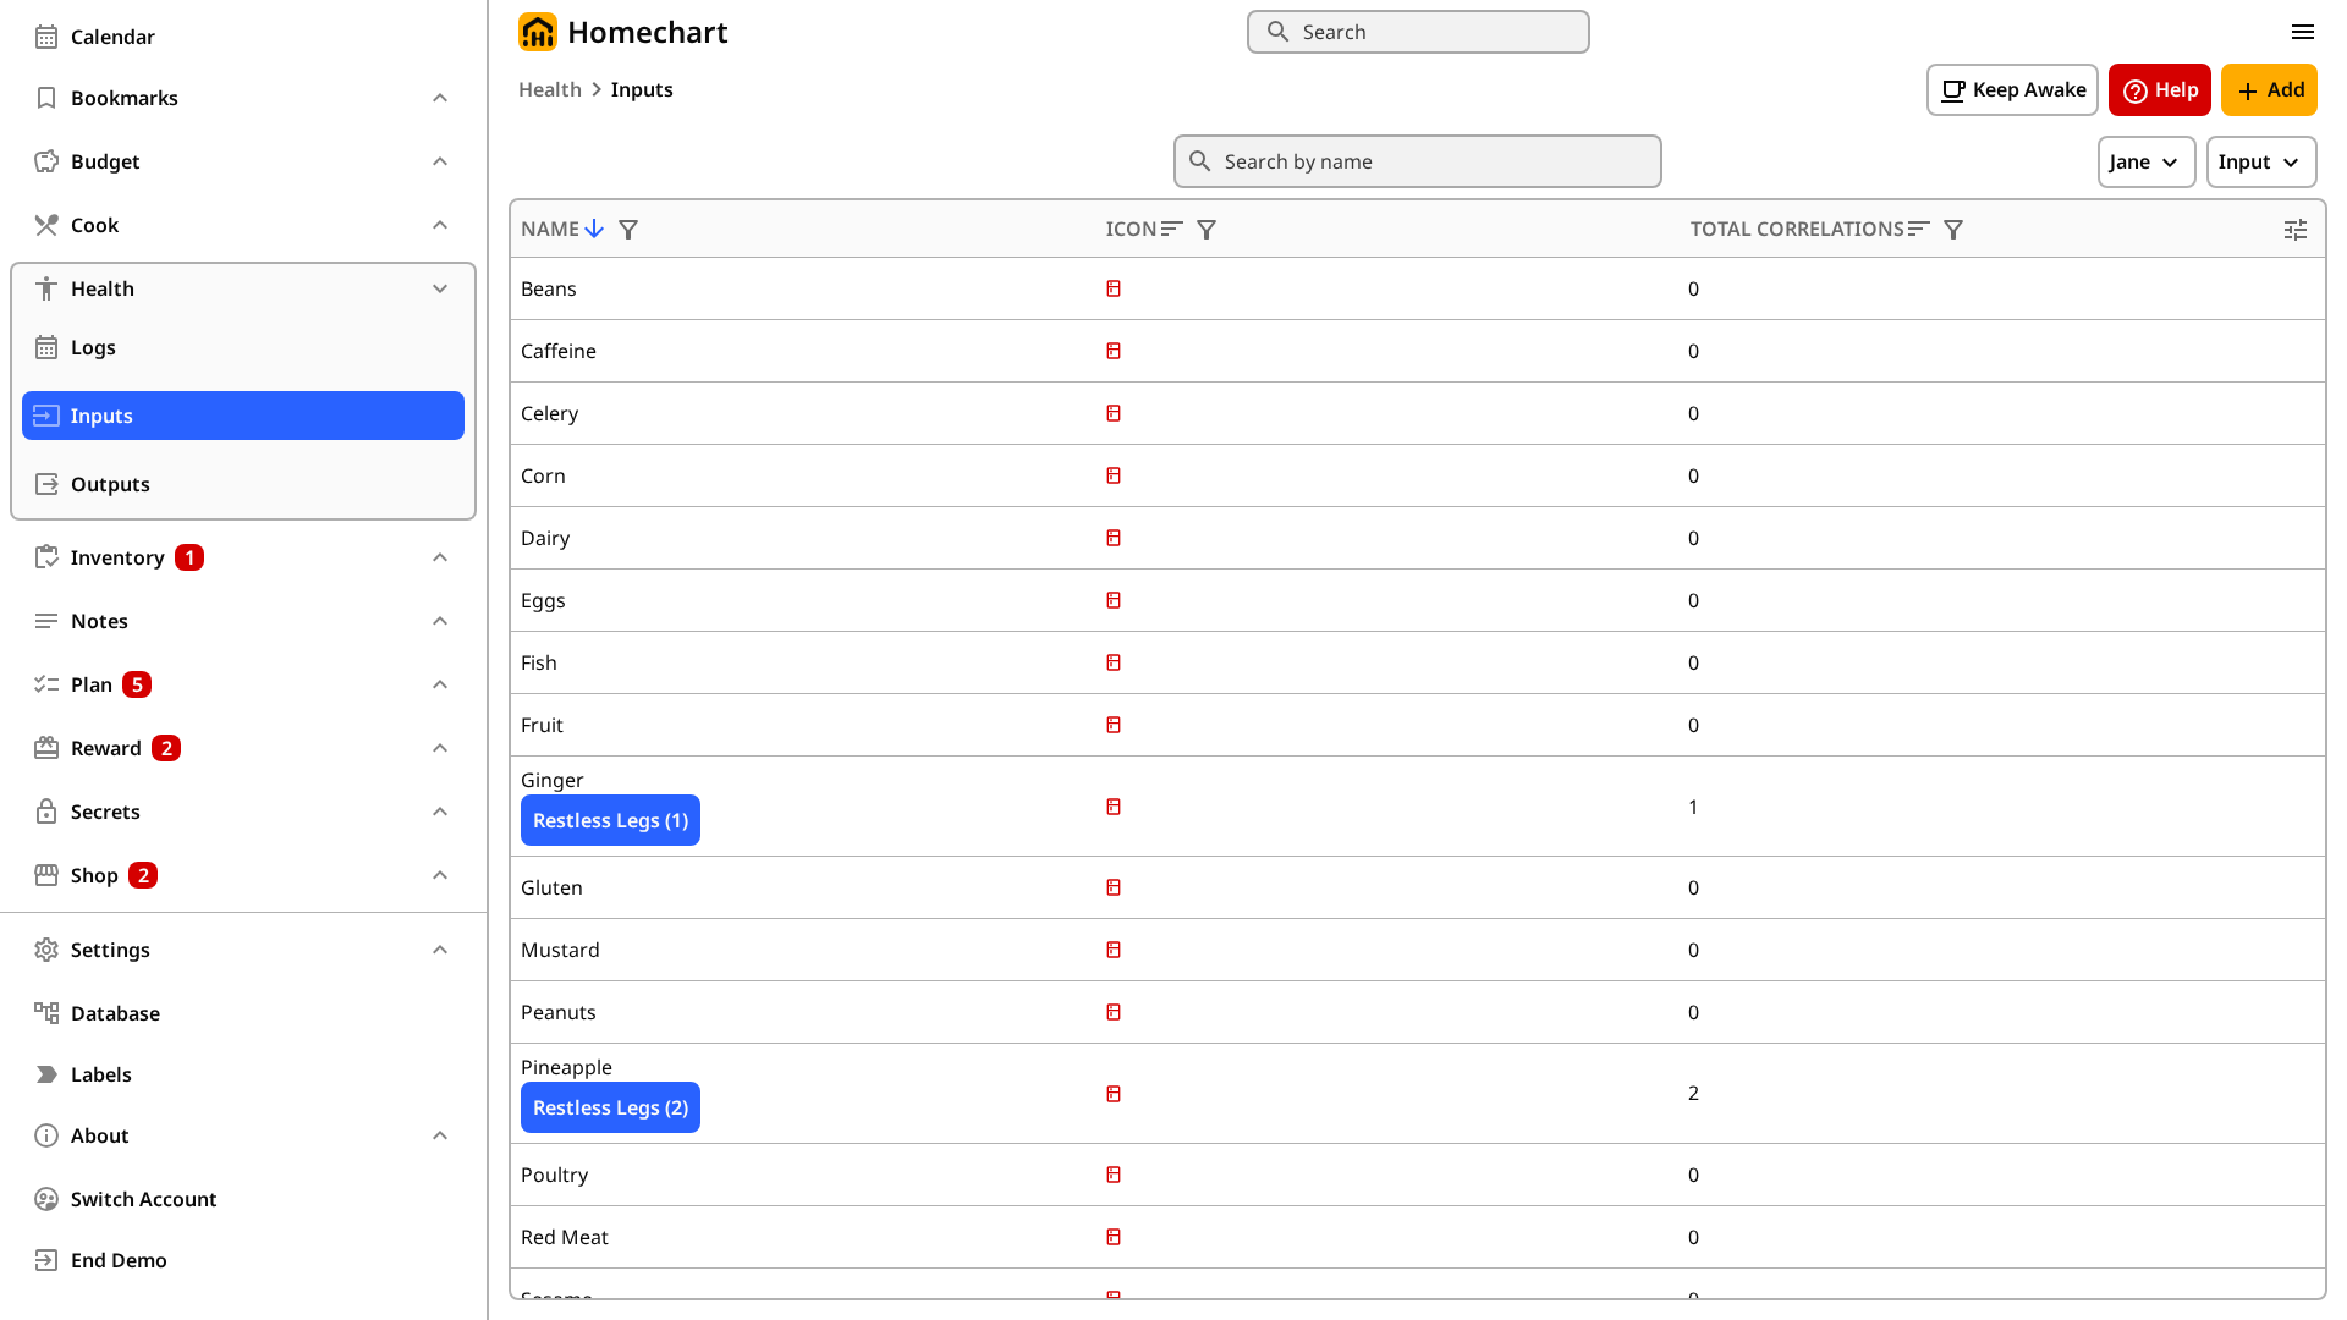The image size is (2347, 1320).
Task: Toggle NAME column sort direction
Action: 594,229
